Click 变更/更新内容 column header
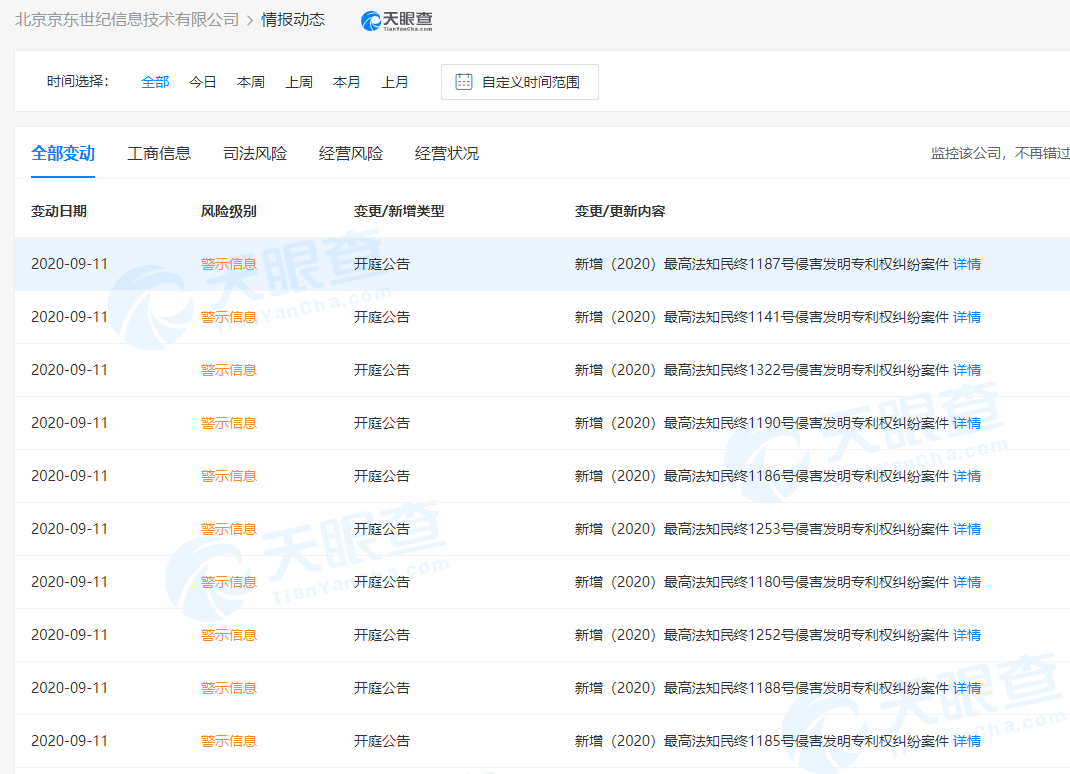This screenshot has width=1070, height=774. tap(620, 212)
